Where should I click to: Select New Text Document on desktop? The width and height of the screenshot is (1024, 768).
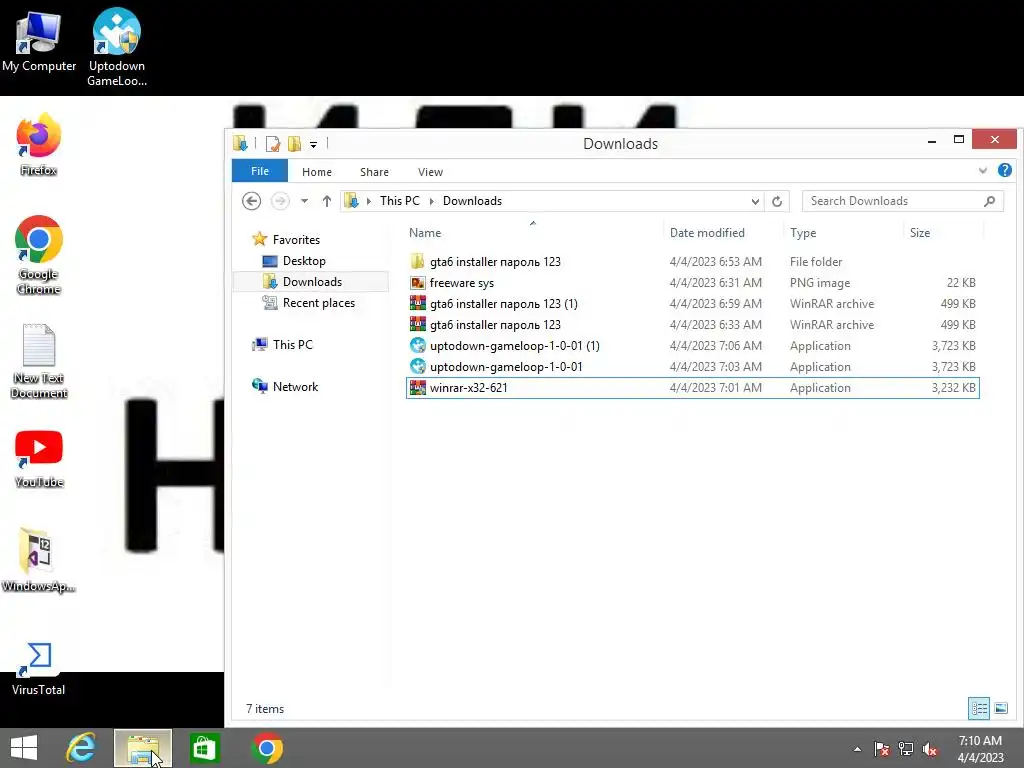click(39, 360)
